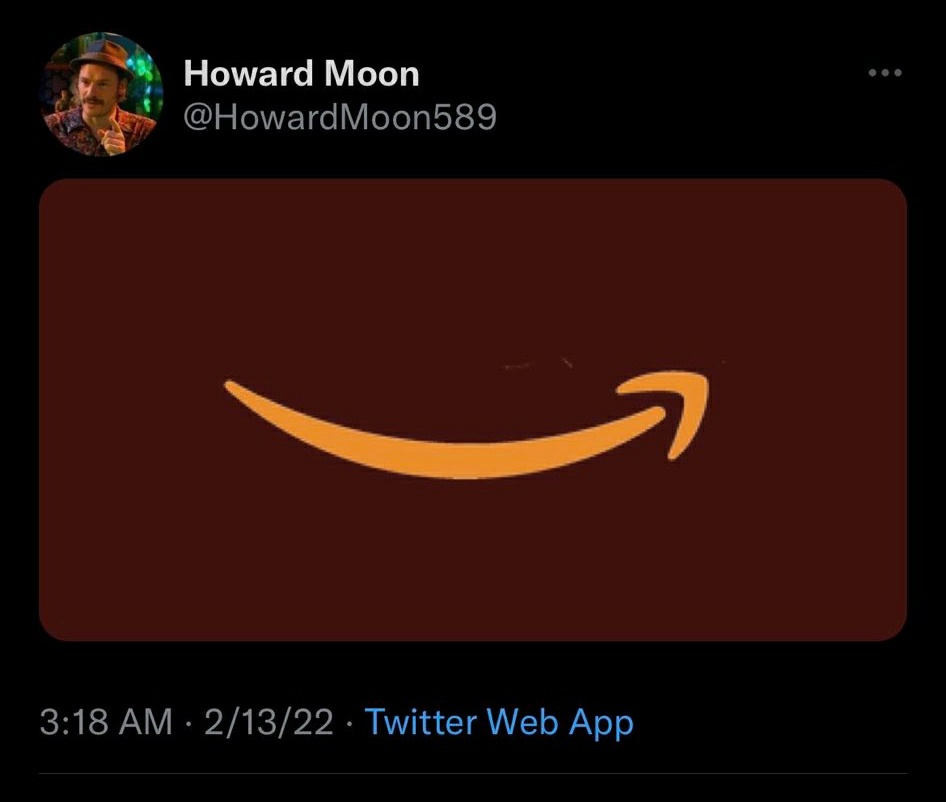Image resolution: width=946 pixels, height=802 pixels.
Task: Click the small faint marks above the orange arrow
Action: (537, 363)
